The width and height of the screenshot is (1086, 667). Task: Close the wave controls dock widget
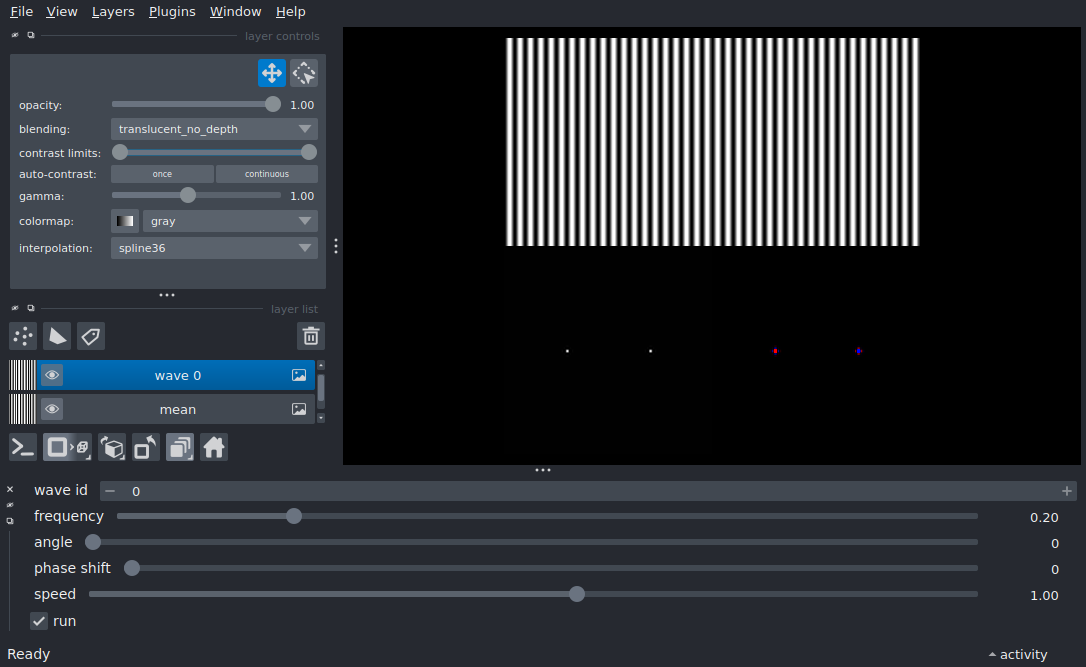click(x=10, y=489)
